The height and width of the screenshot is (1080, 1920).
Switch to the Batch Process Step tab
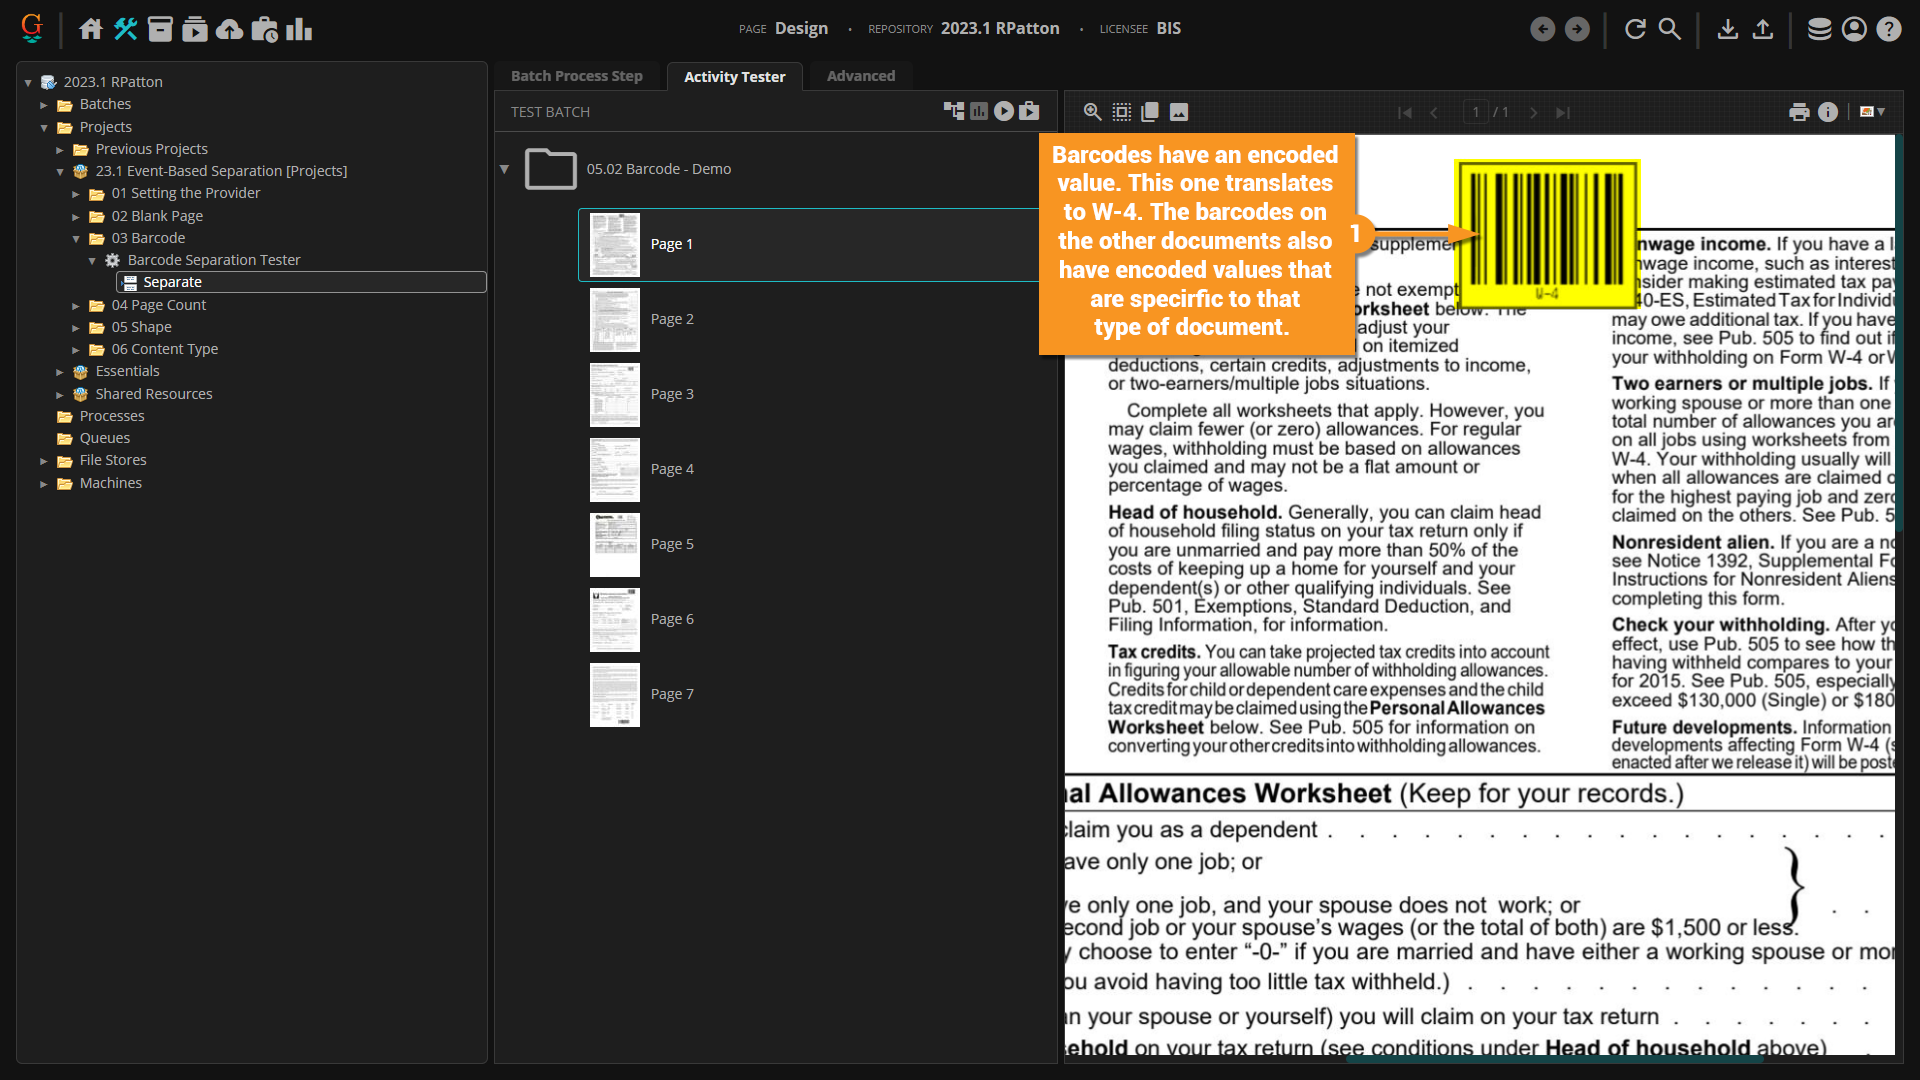(576, 76)
